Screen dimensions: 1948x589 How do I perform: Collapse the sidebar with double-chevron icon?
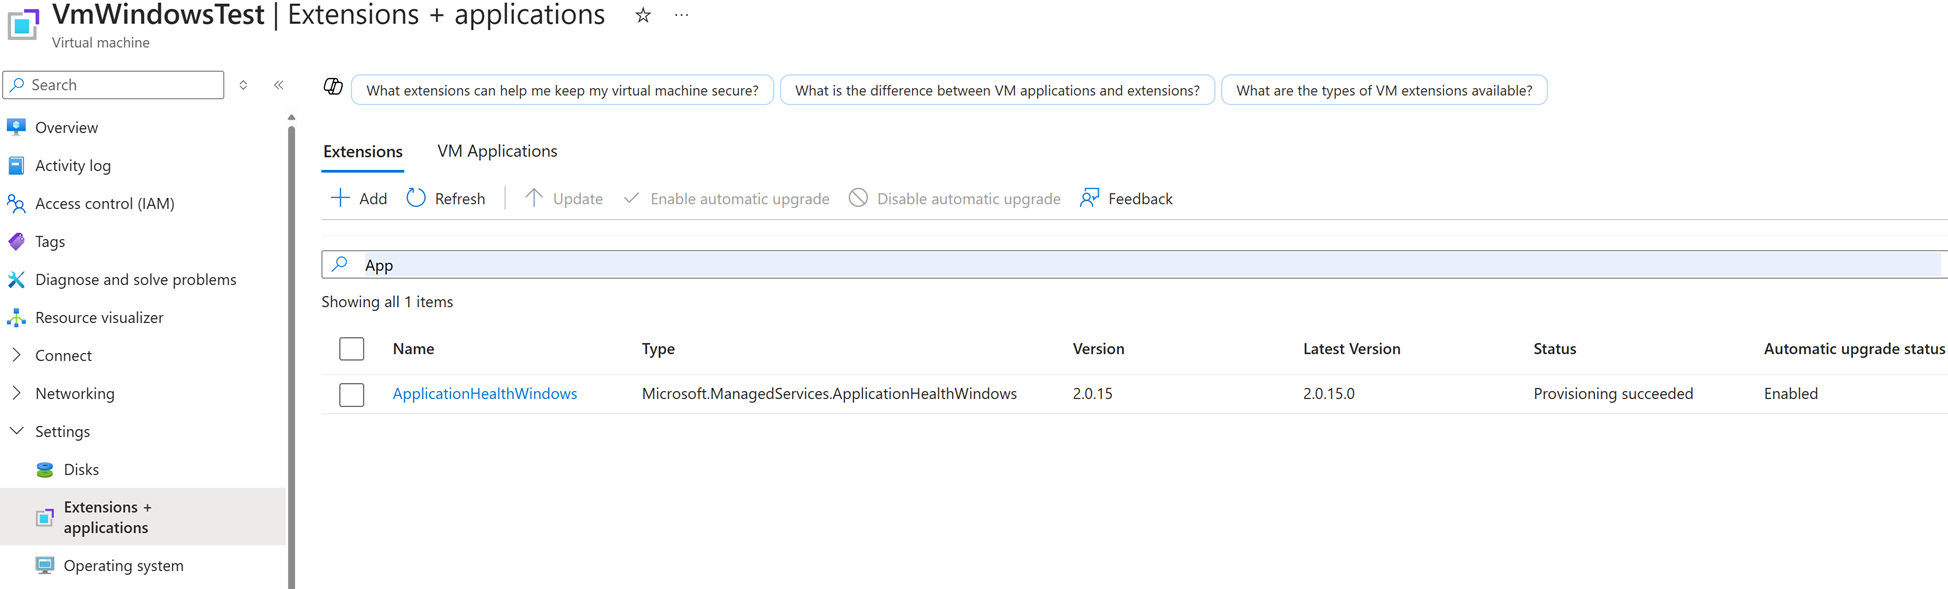pos(279,85)
